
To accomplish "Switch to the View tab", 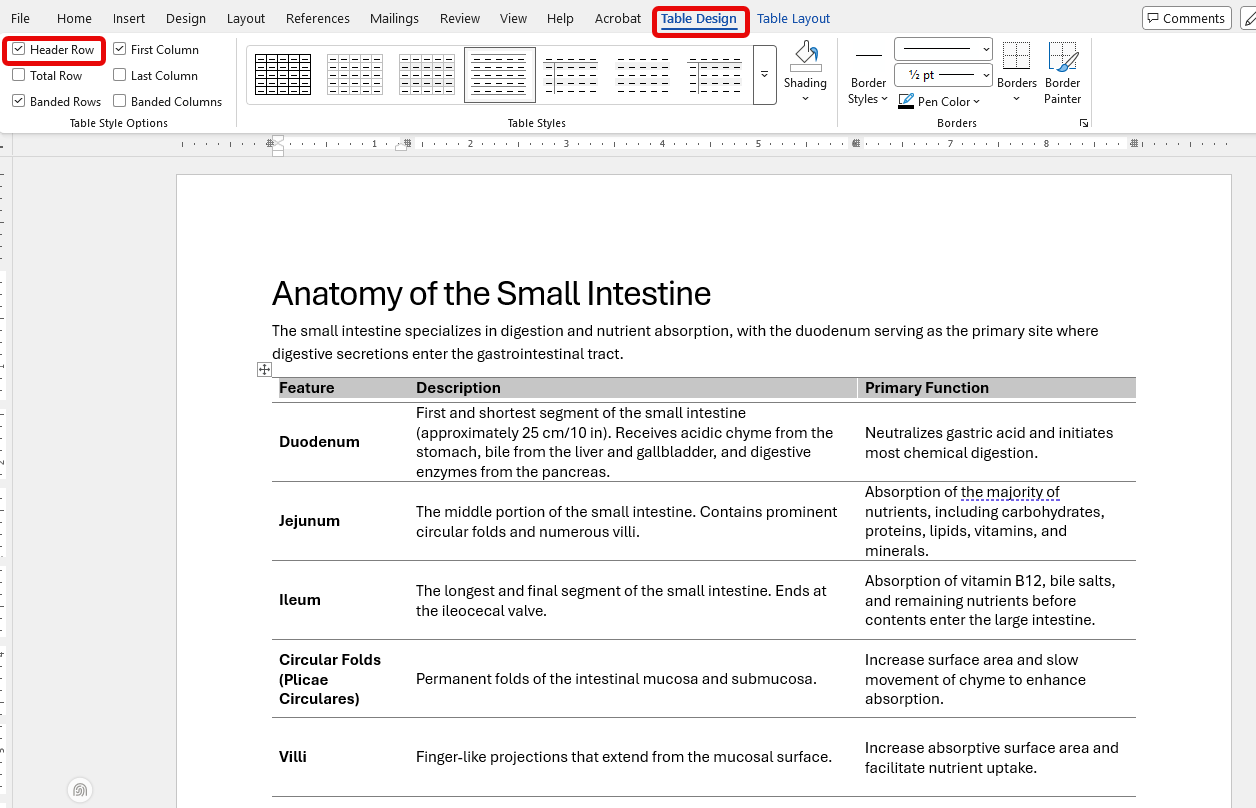I will coord(513,18).
